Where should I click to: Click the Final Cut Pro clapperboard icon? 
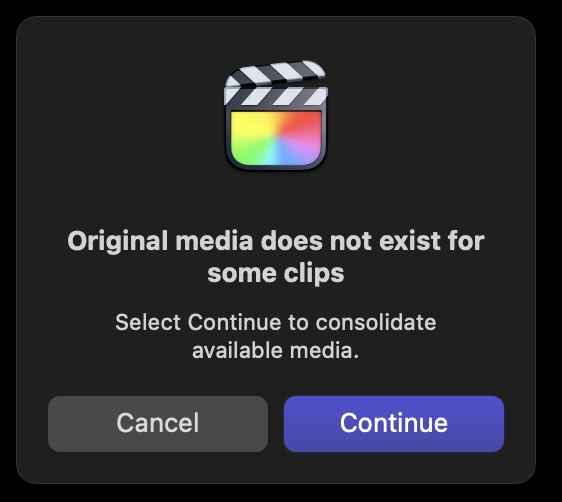point(276,115)
